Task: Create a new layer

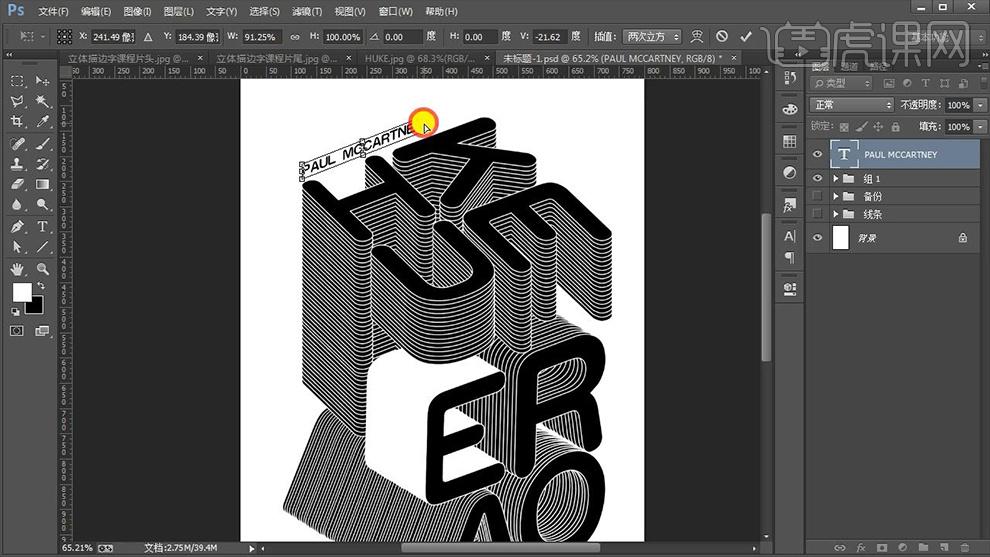Action: coord(944,548)
